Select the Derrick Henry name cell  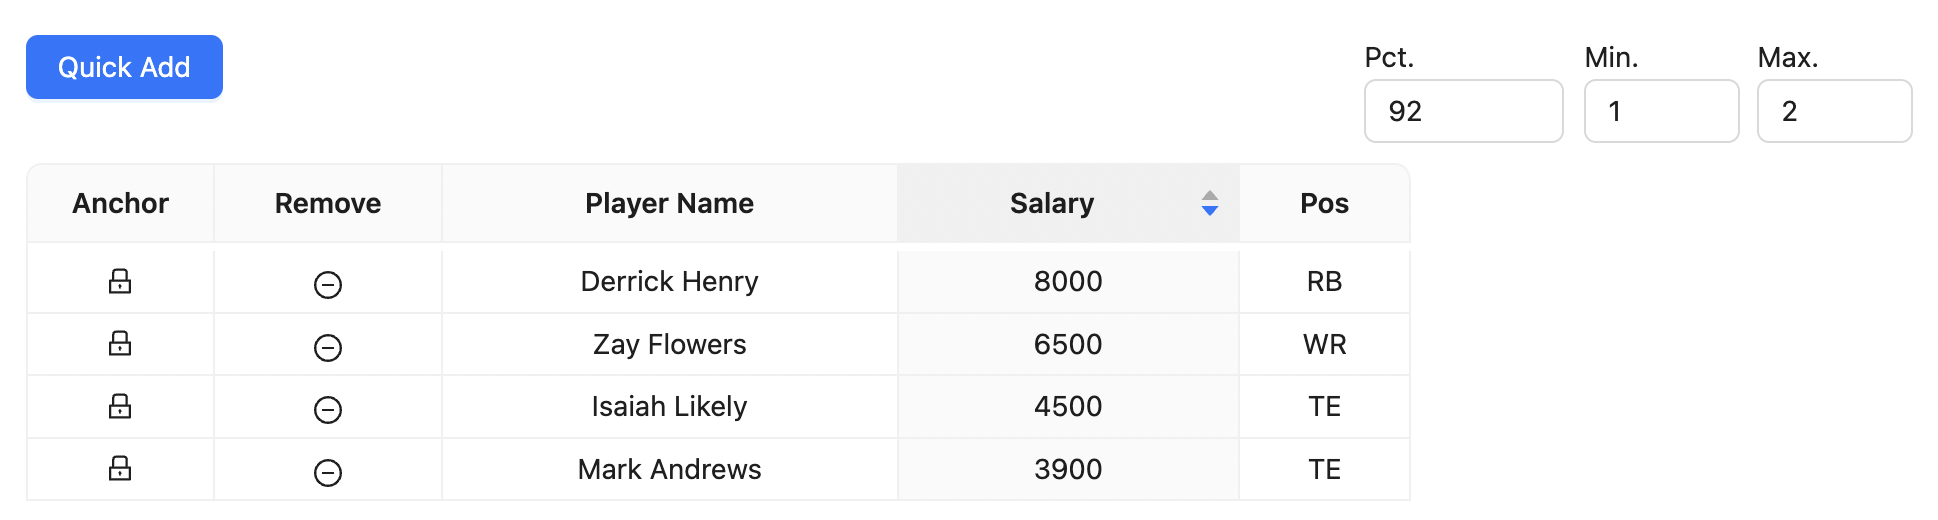(x=669, y=281)
